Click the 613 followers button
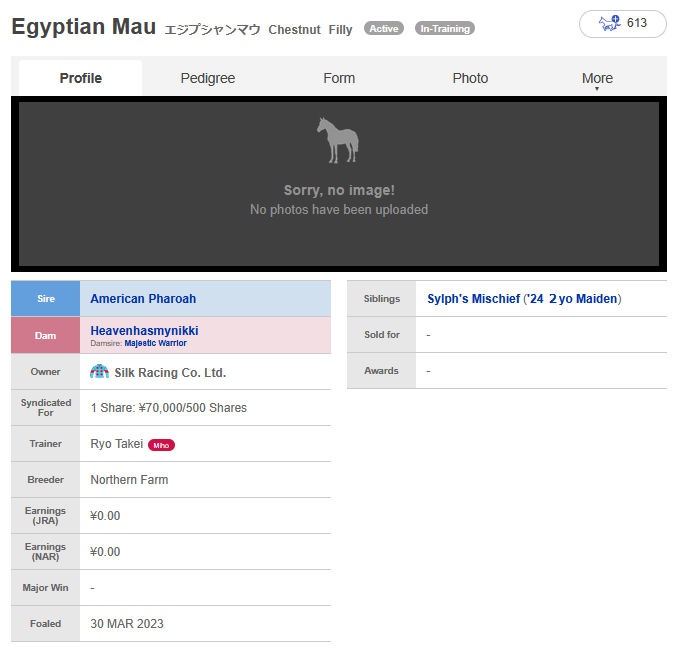 pyautogui.click(x=623, y=24)
